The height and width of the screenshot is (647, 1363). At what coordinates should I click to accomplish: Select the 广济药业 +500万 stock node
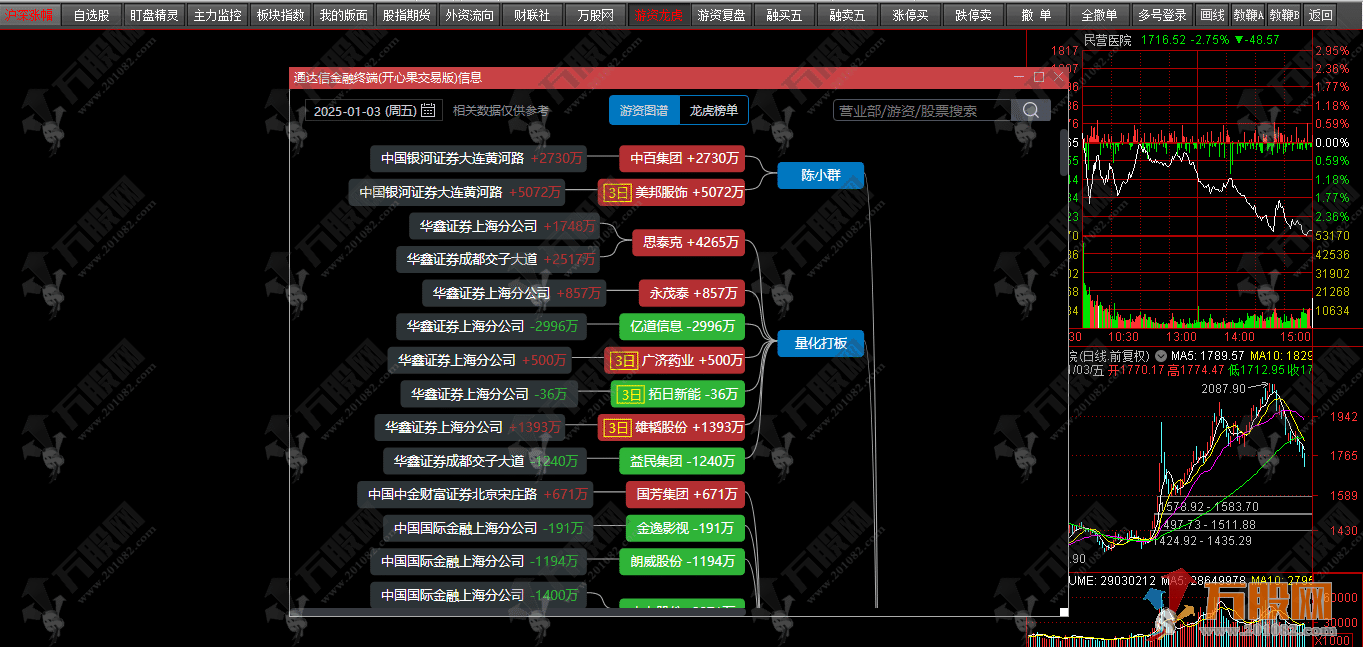coord(676,360)
